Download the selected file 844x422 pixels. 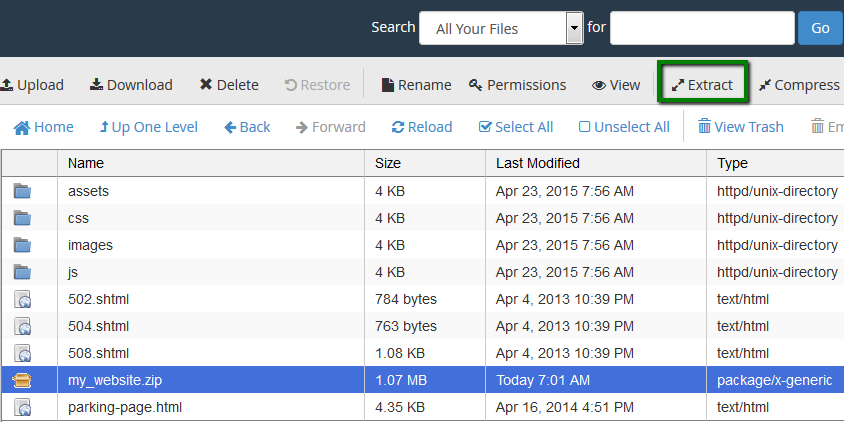point(131,85)
